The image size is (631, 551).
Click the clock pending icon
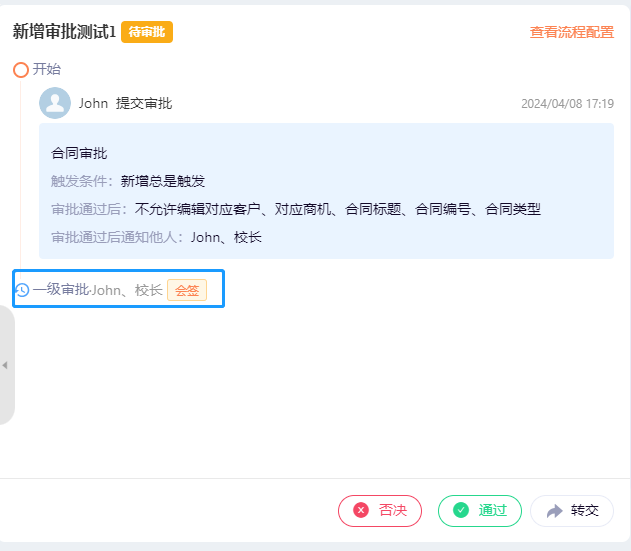point(22,290)
